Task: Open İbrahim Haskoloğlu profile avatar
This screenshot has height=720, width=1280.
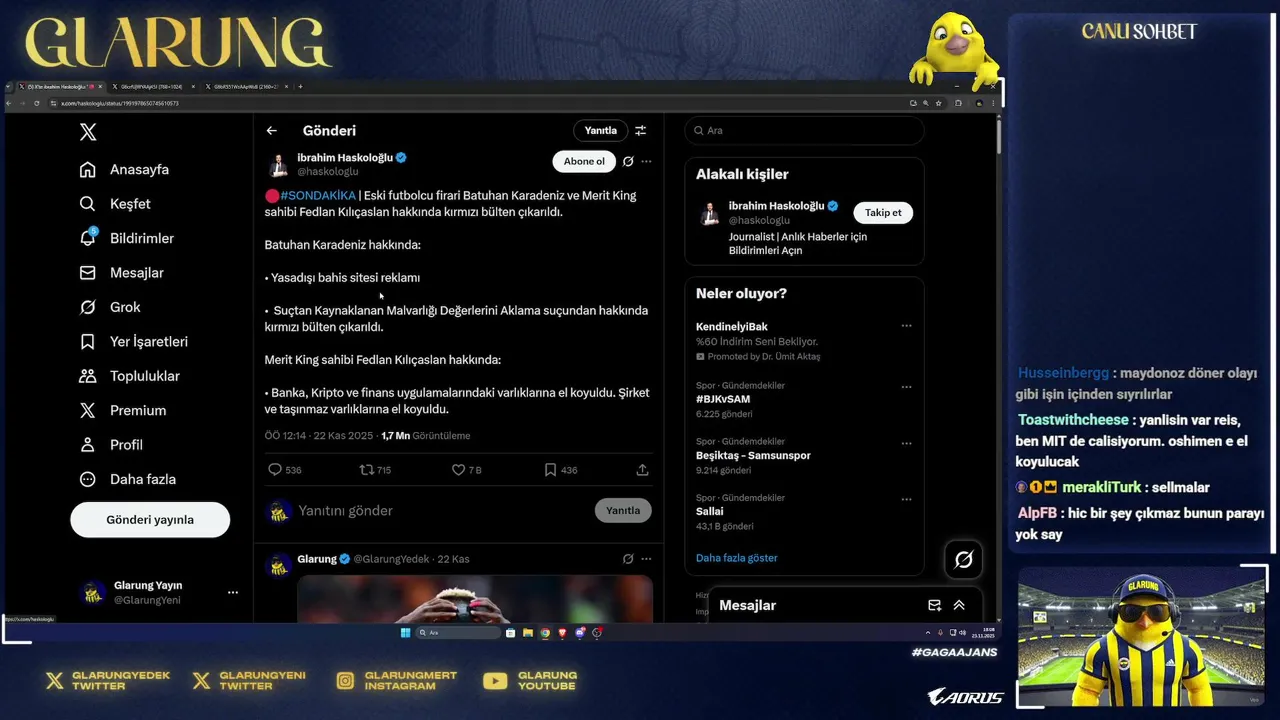Action: pos(279,164)
